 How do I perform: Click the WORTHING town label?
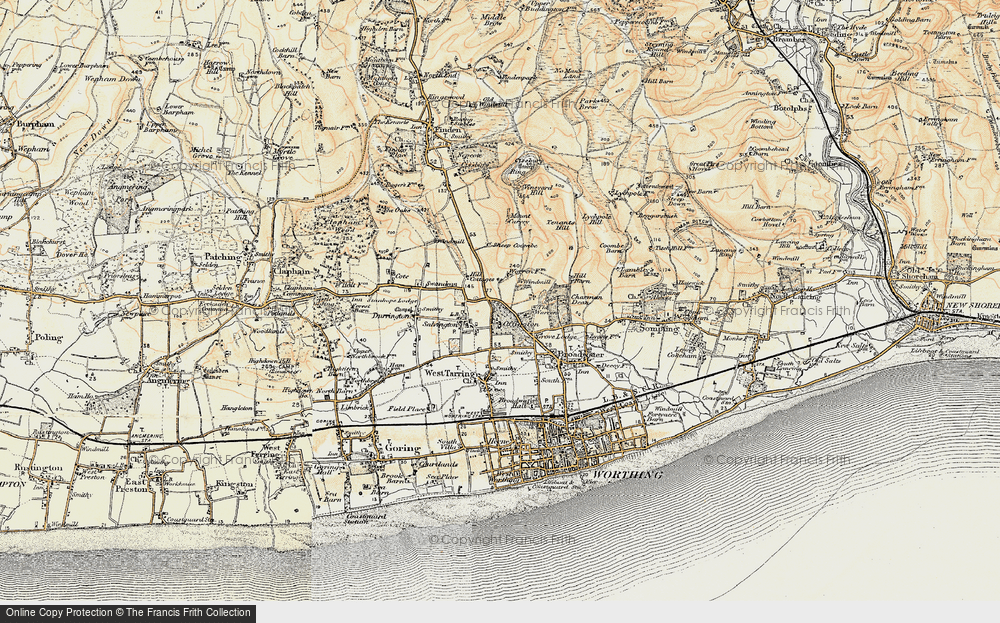(x=627, y=475)
